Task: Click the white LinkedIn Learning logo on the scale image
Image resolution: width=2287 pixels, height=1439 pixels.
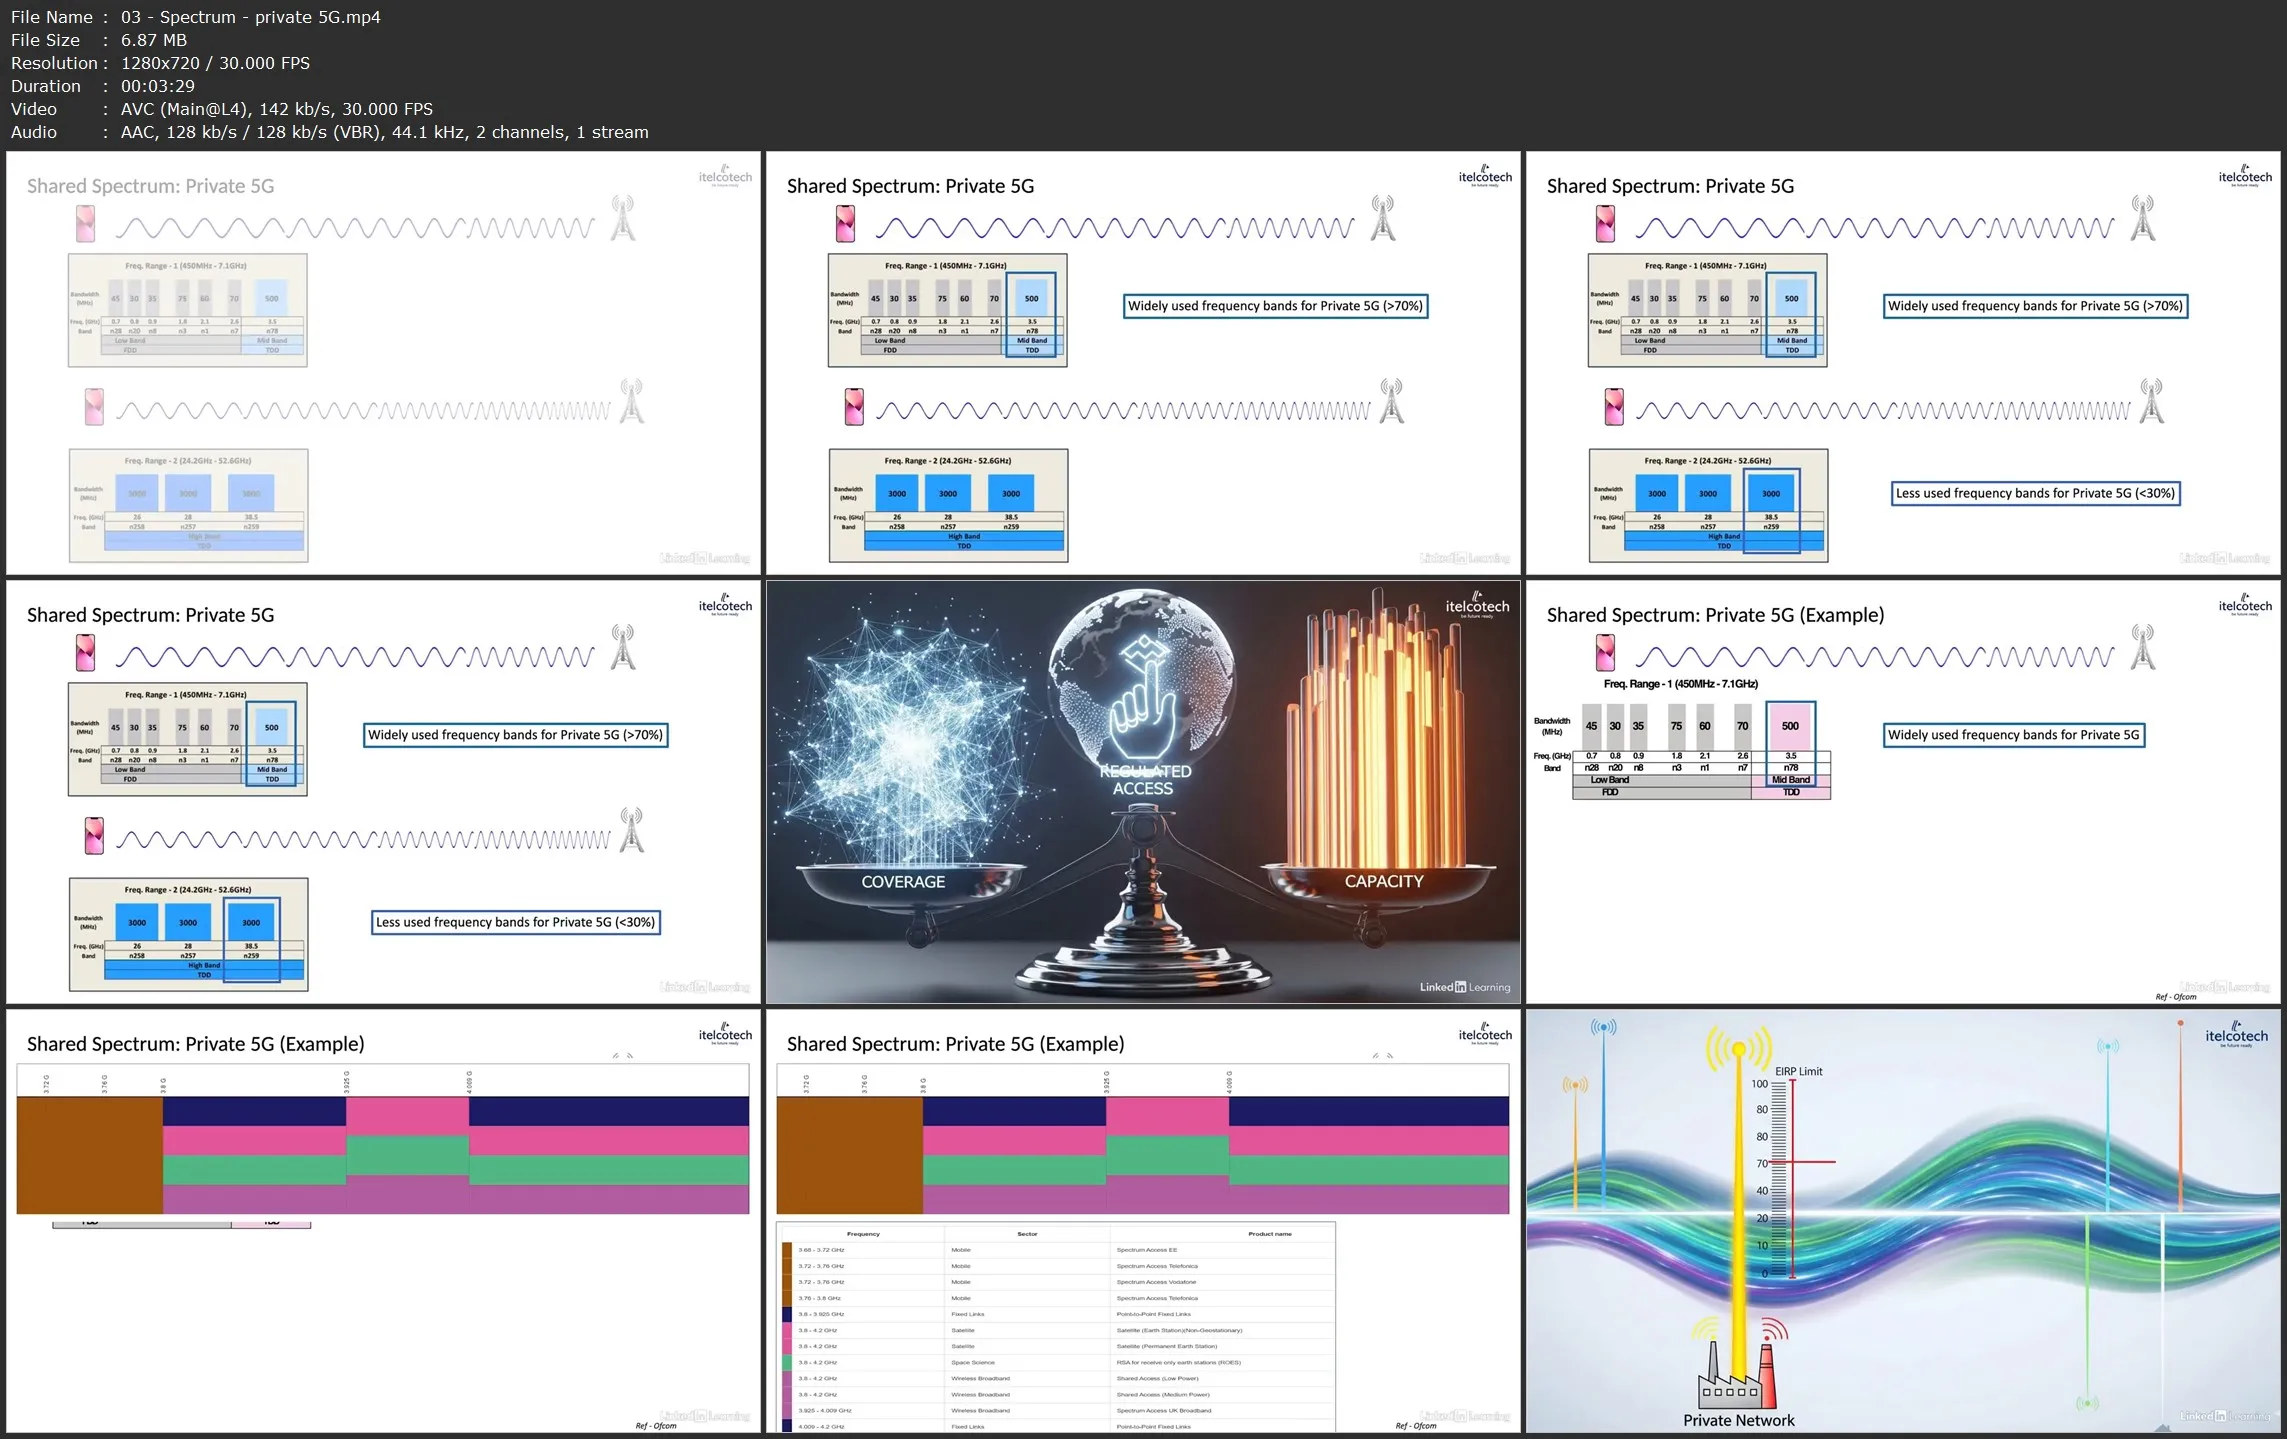Action: (1464, 987)
